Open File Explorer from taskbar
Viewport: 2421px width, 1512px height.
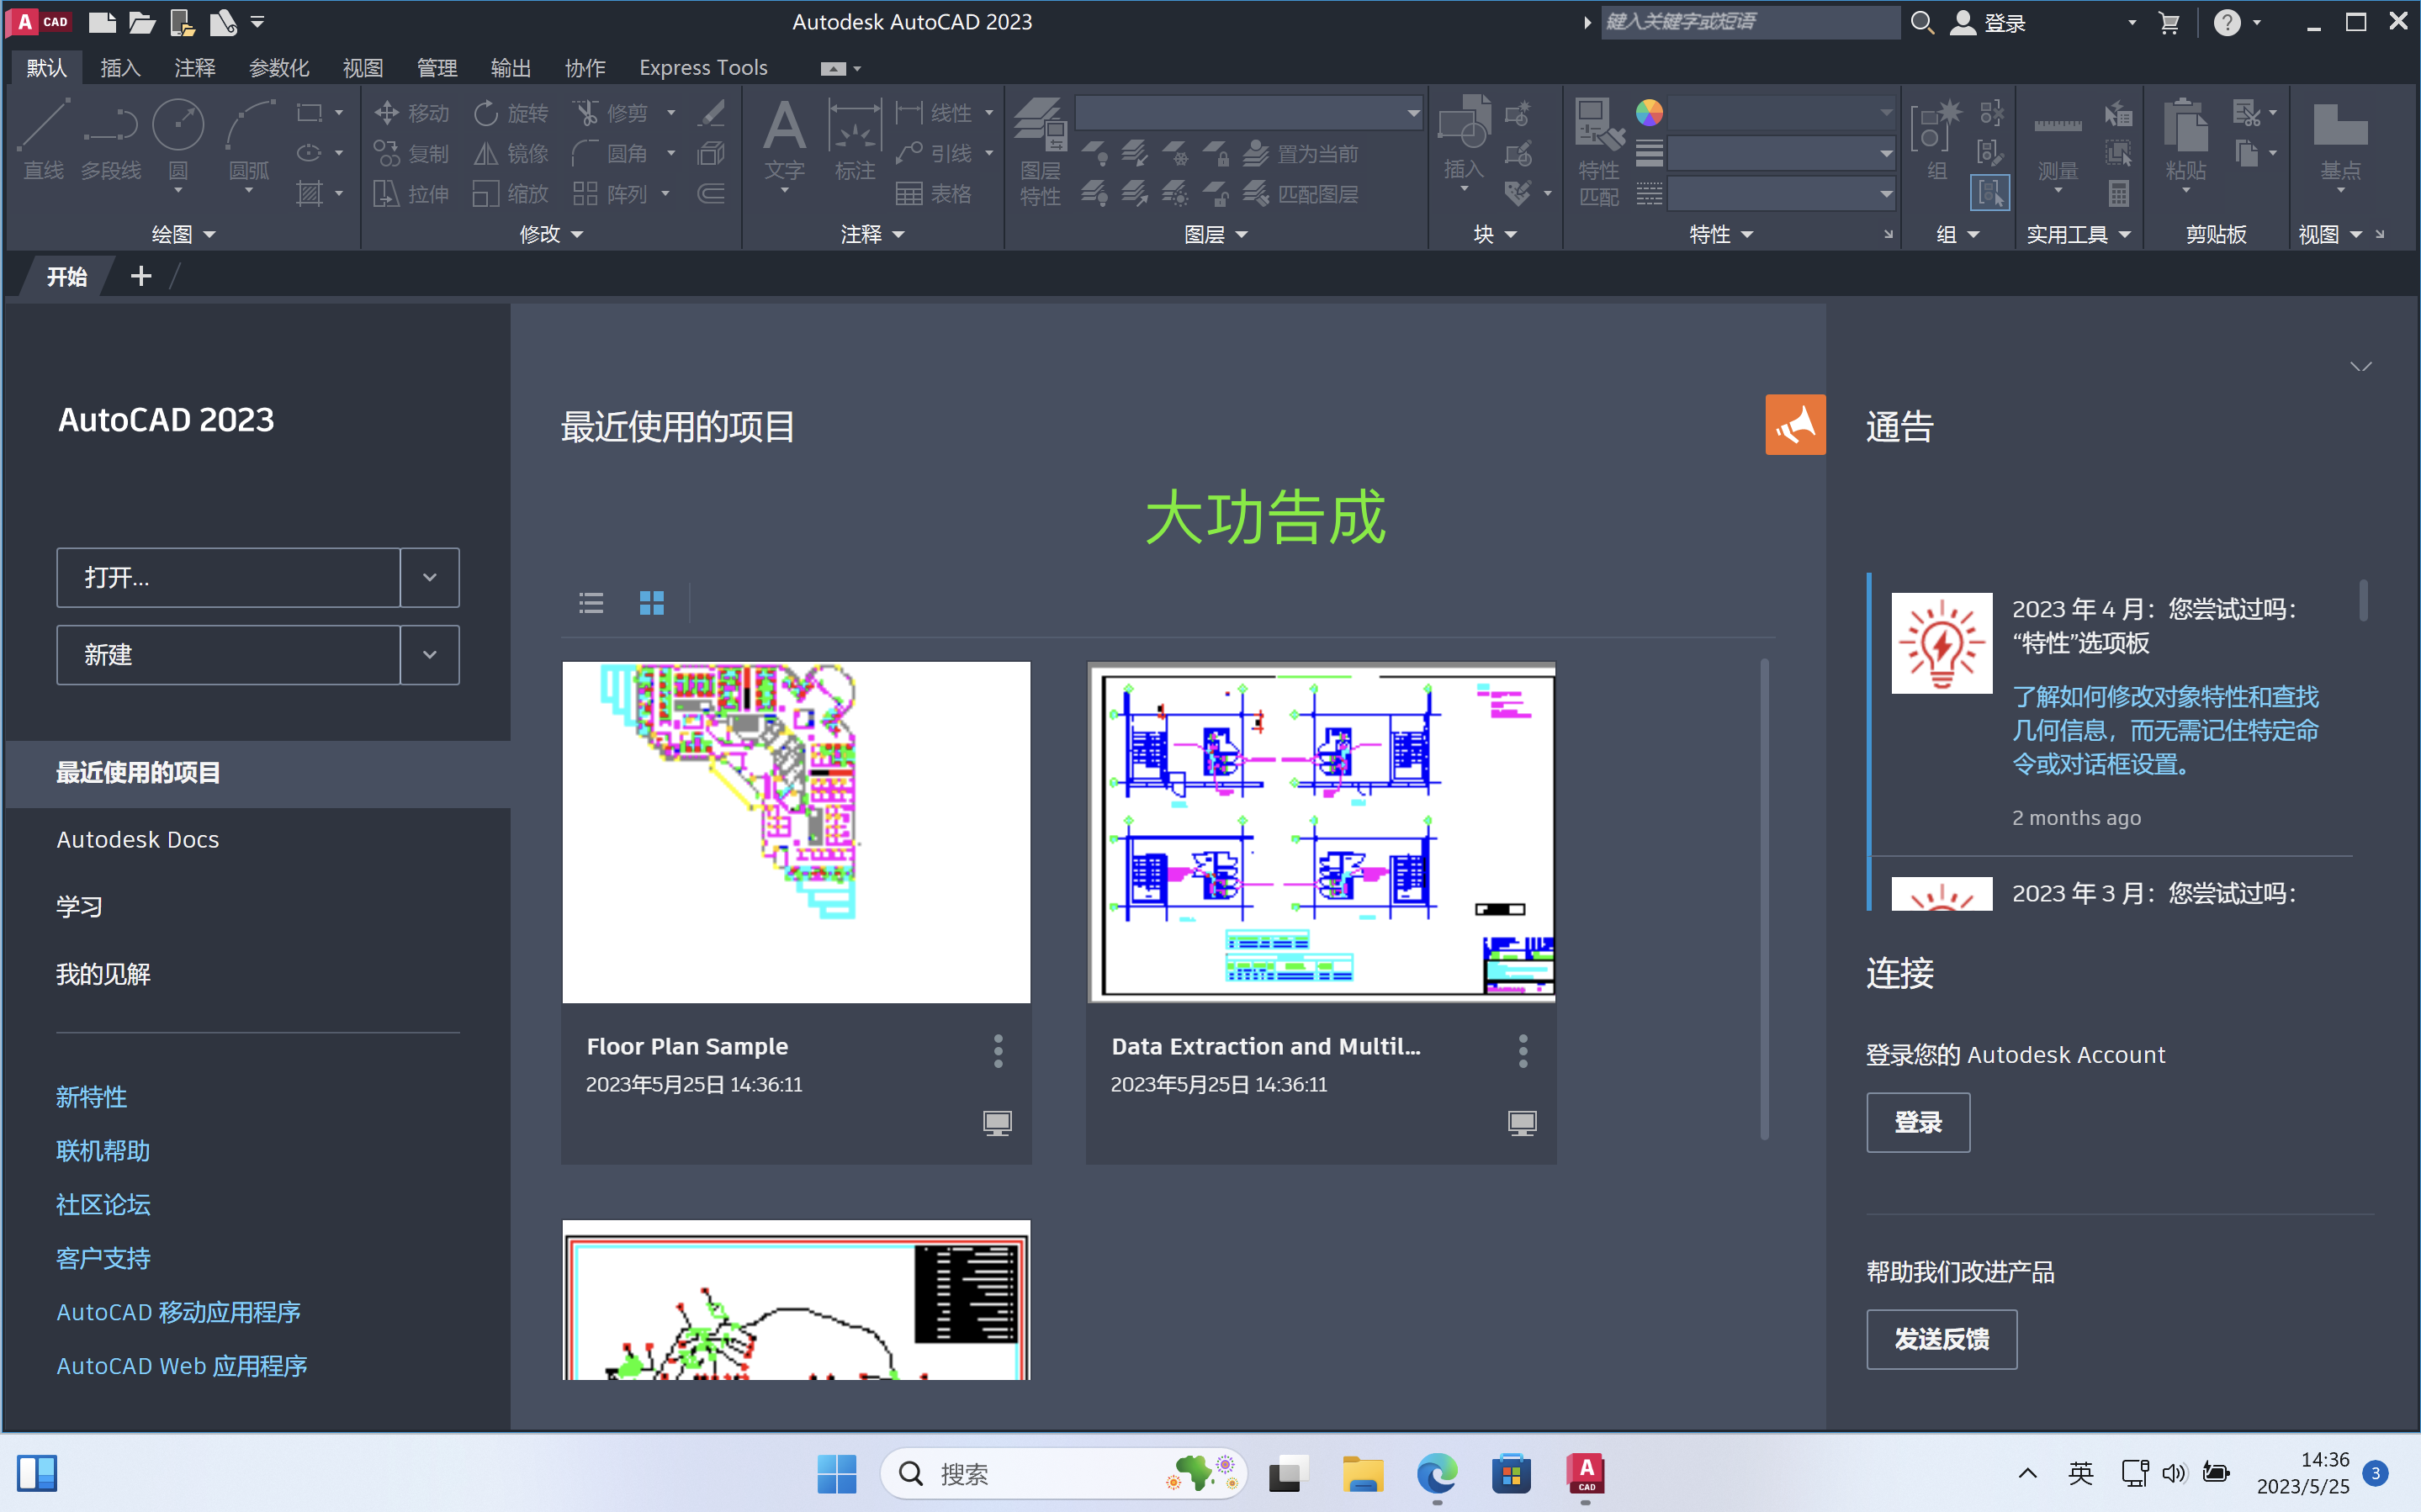[1363, 1474]
